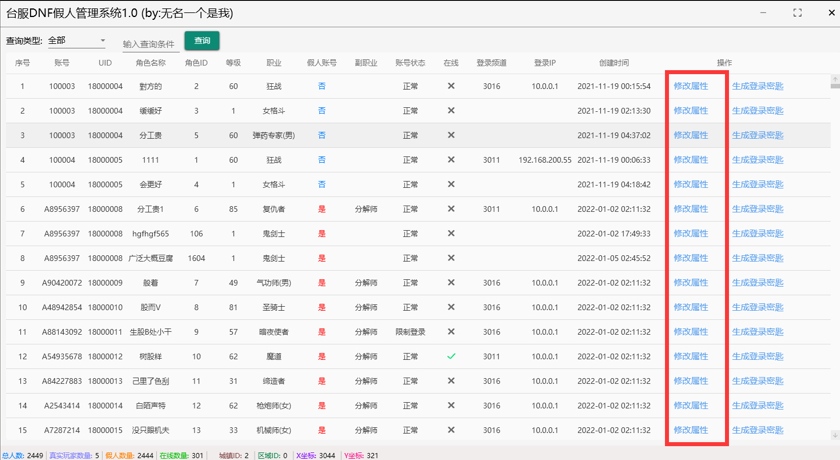
Task: Click the 账号状态 column header
Action: pos(410,63)
